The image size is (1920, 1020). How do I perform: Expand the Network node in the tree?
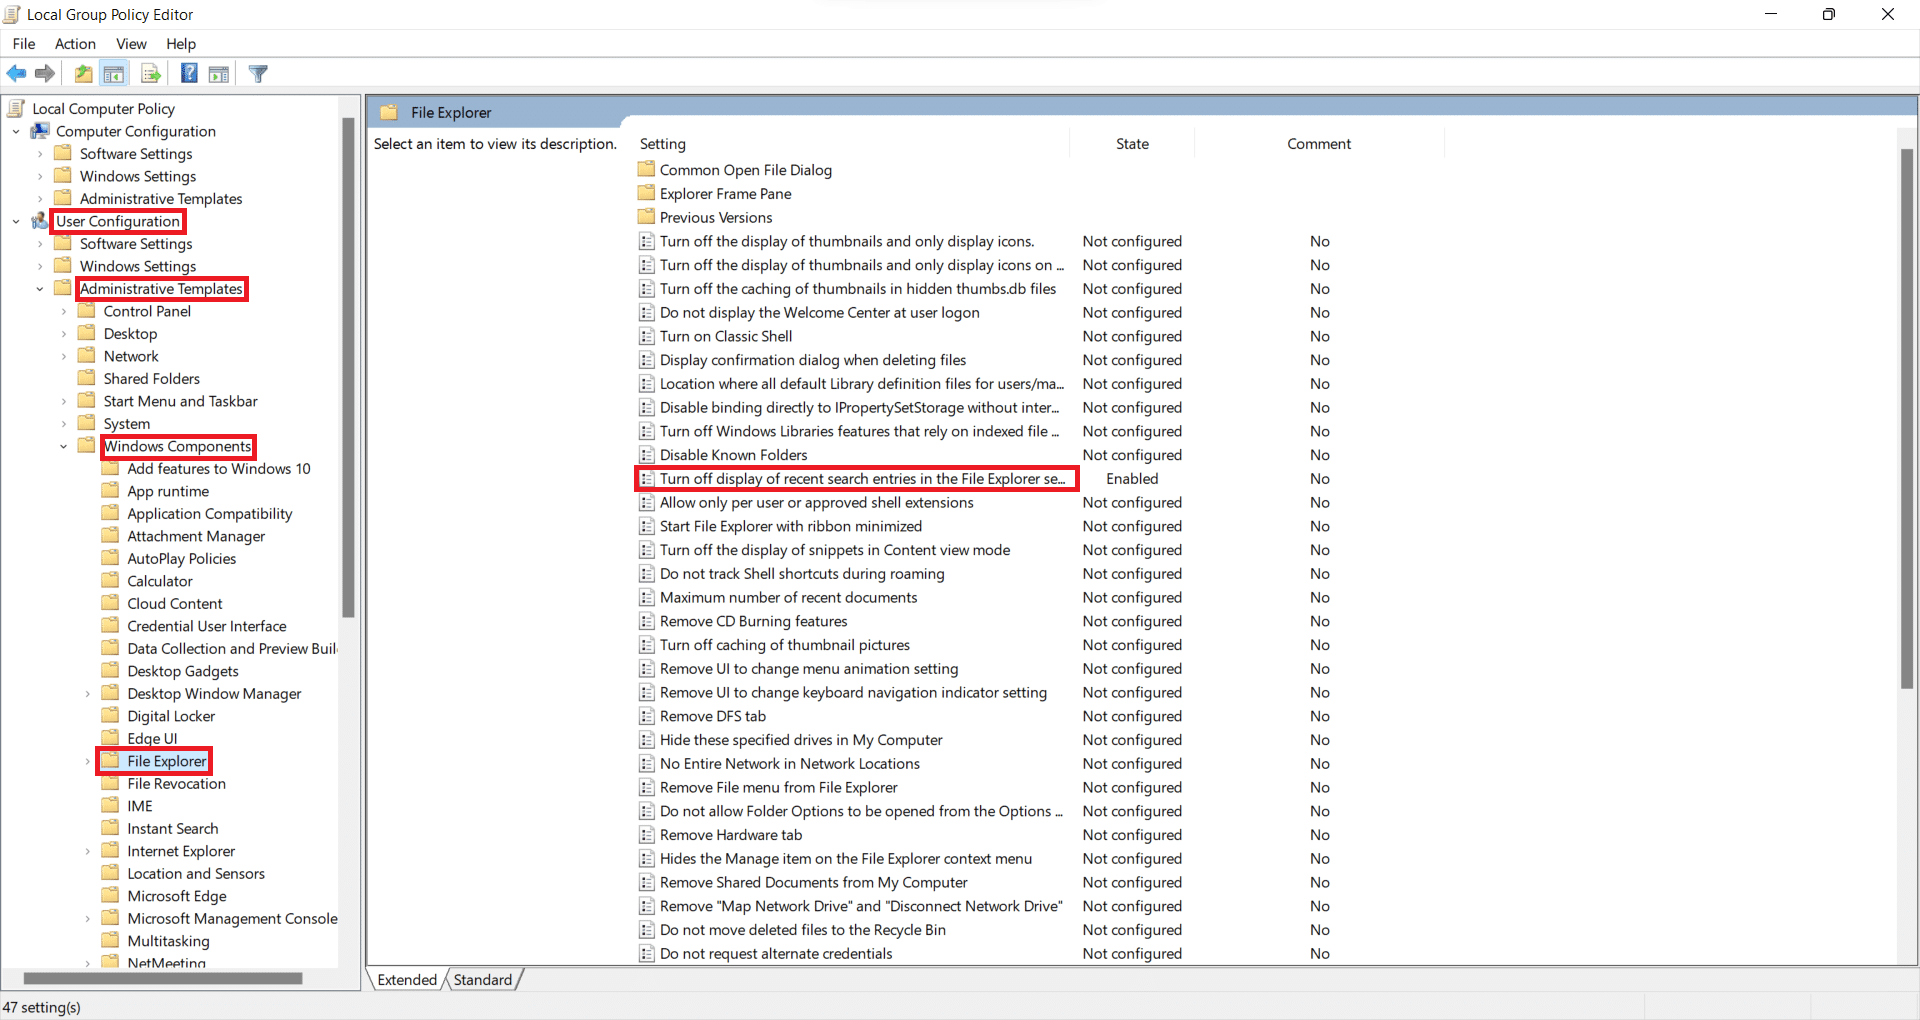click(64, 356)
